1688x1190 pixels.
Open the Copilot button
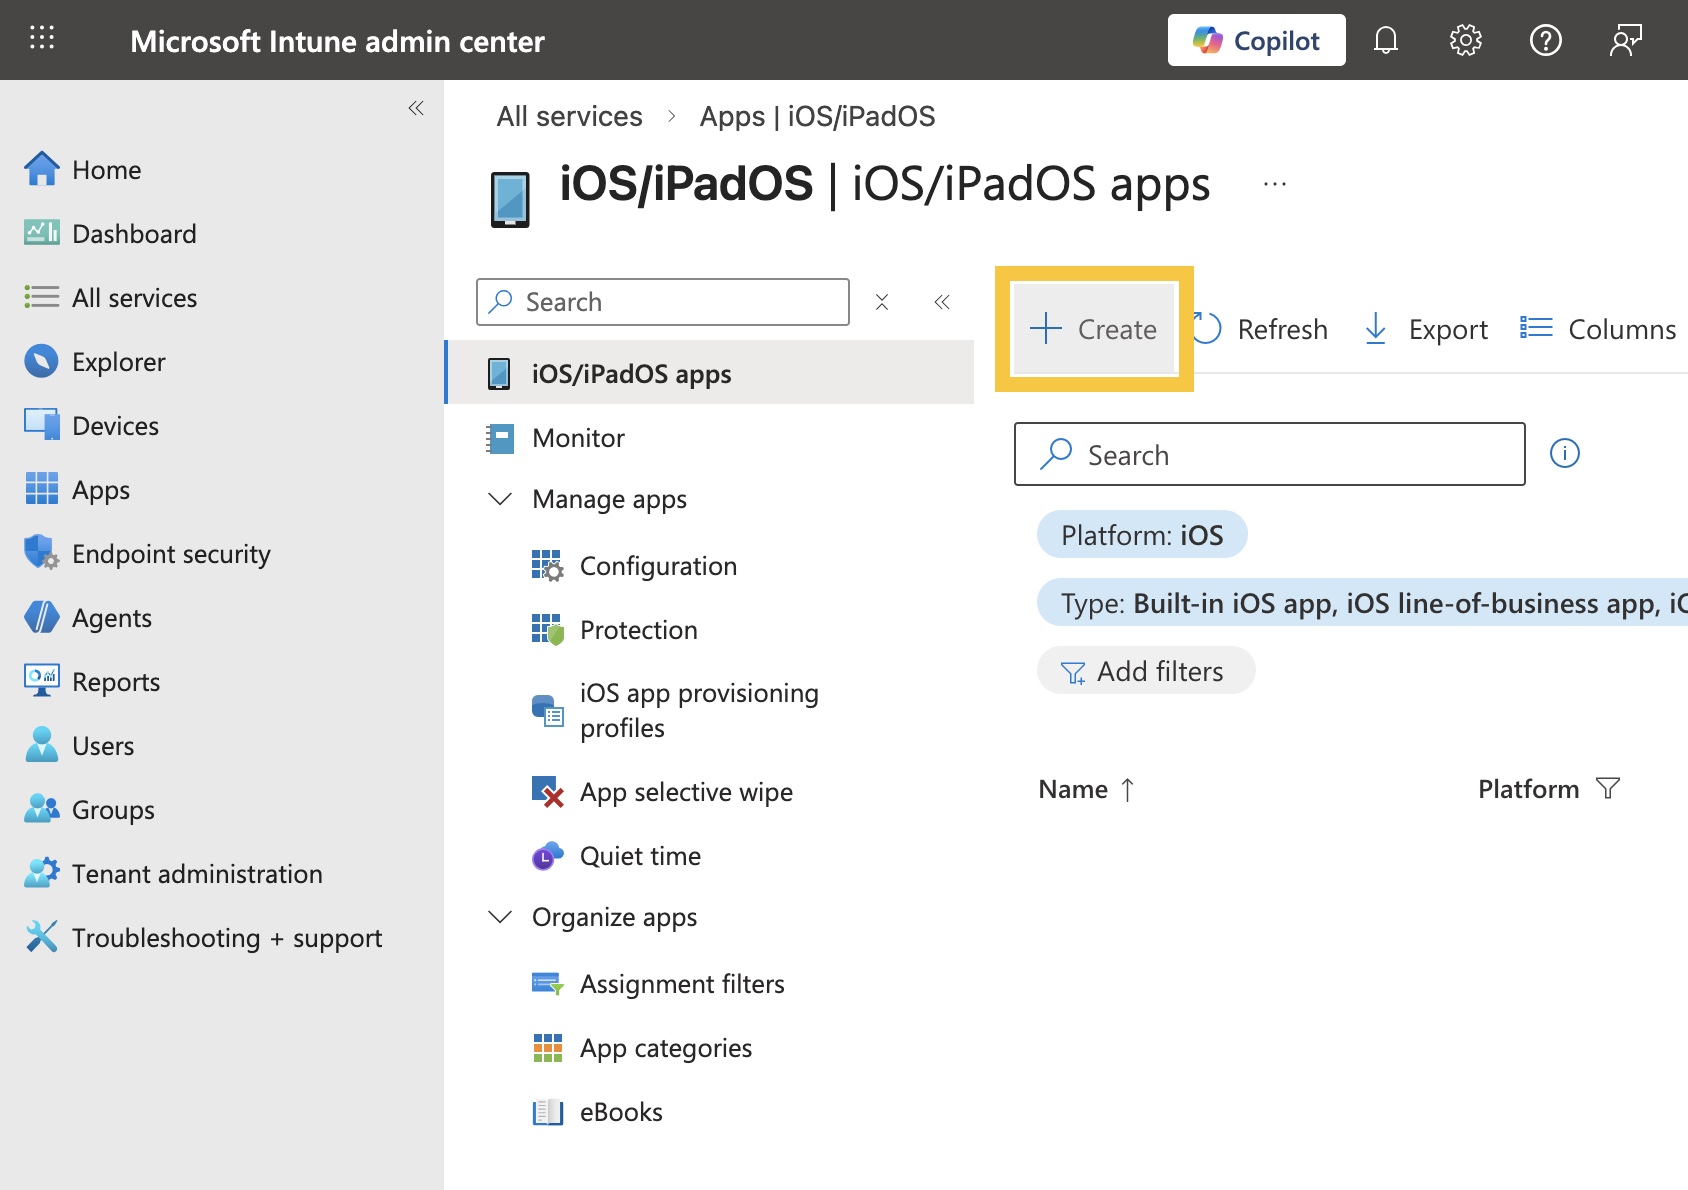(x=1256, y=40)
